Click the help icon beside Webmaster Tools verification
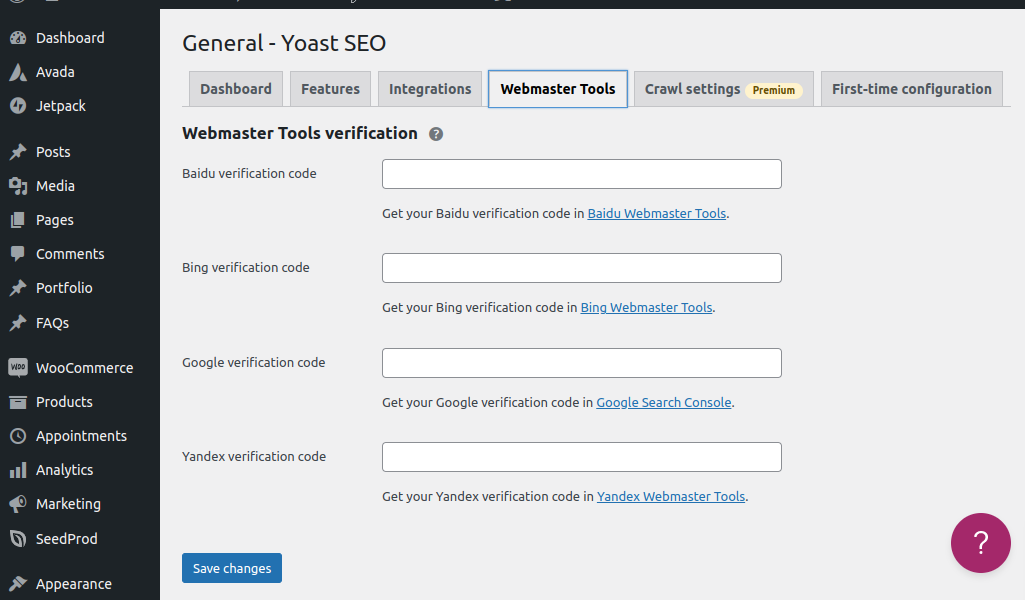 436,134
